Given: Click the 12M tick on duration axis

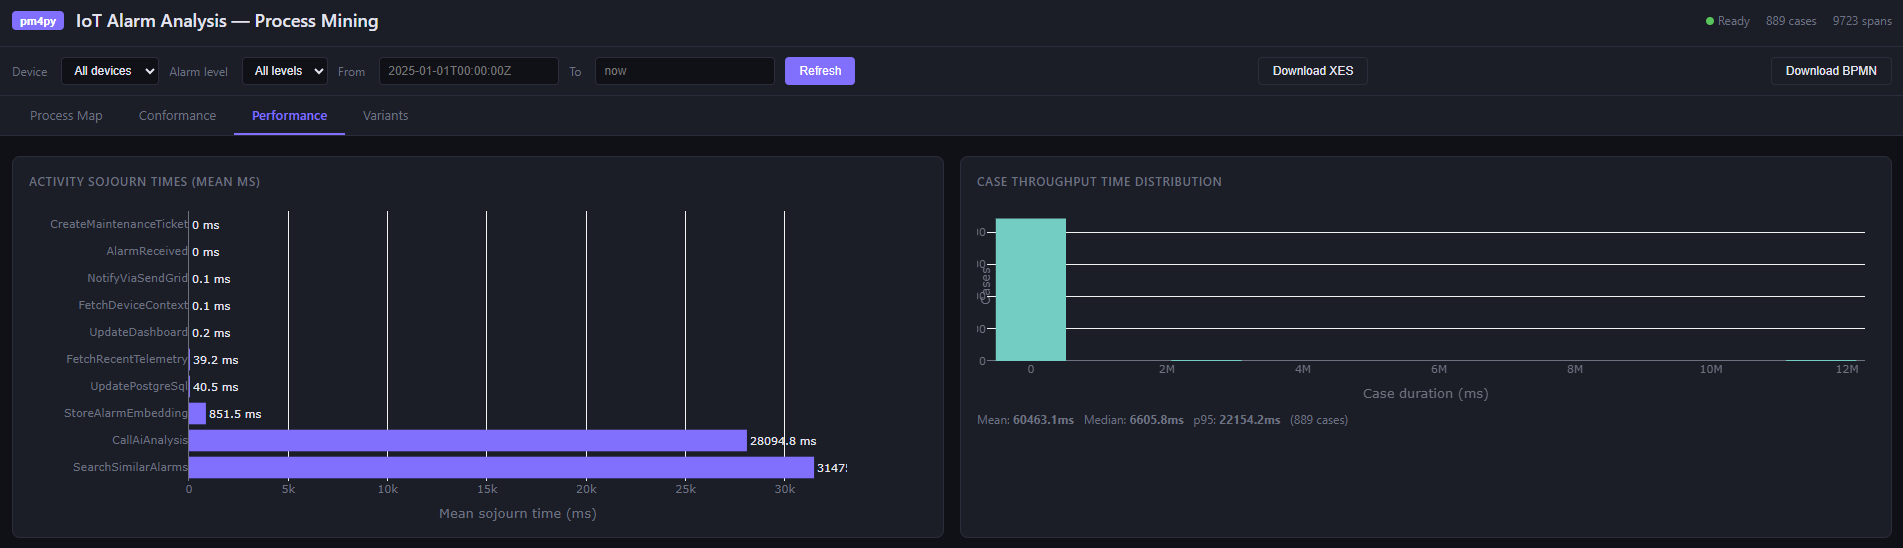Looking at the screenshot, I should [1847, 369].
